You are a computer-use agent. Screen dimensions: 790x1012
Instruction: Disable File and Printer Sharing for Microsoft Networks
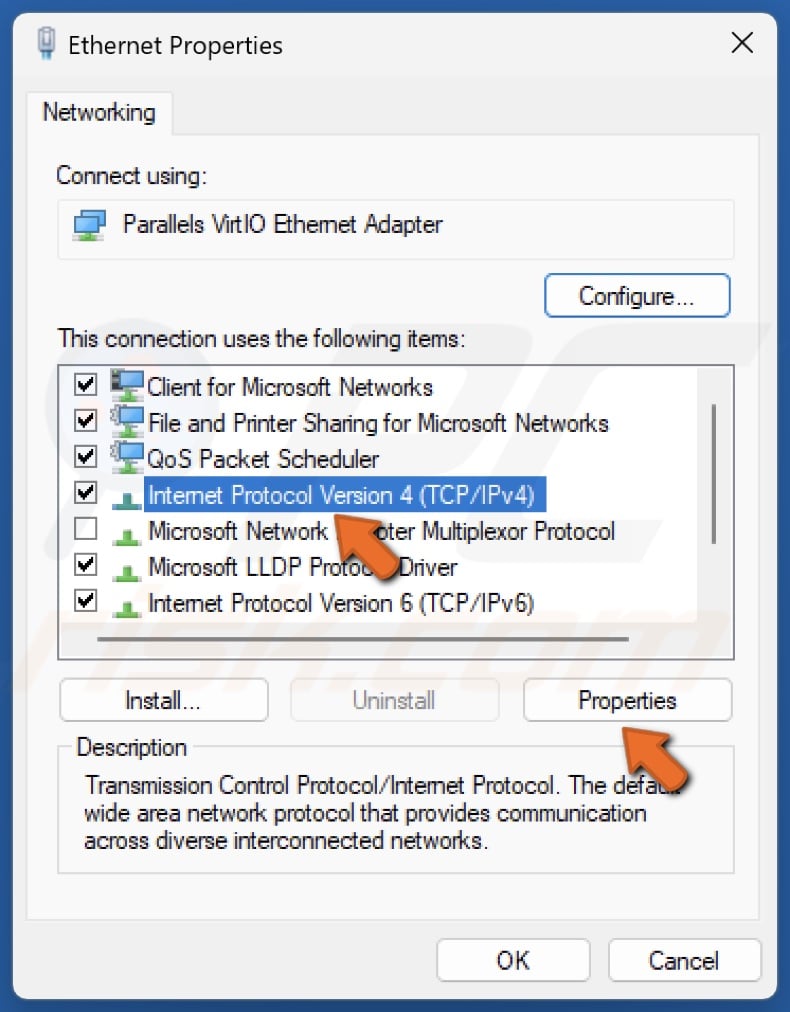85,423
